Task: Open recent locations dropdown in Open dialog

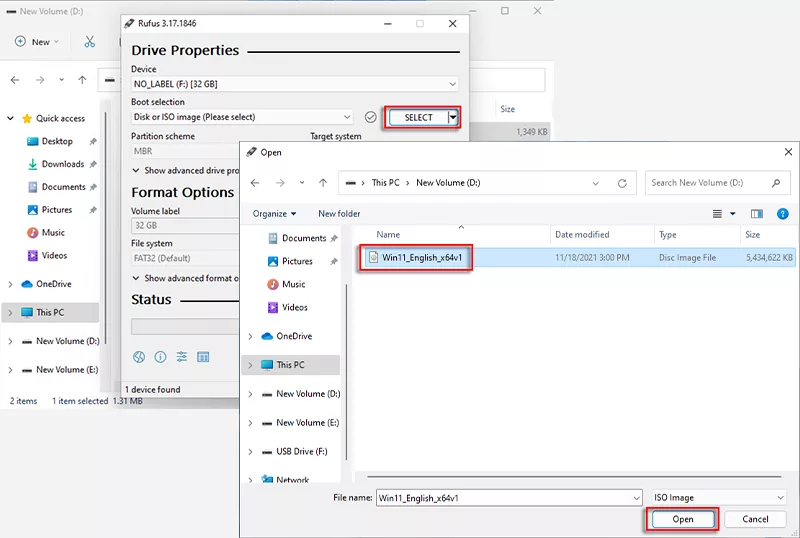Action: (x=302, y=183)
